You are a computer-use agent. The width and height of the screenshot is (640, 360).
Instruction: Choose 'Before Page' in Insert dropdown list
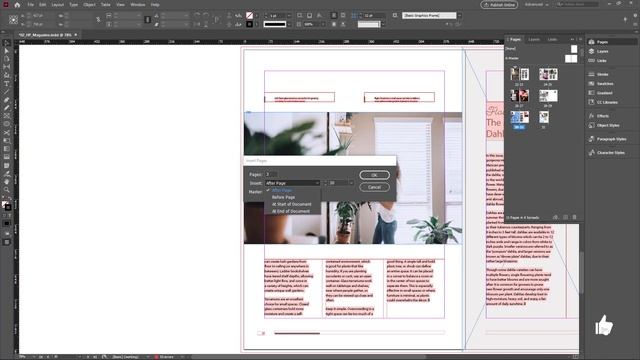click(283, 197)
